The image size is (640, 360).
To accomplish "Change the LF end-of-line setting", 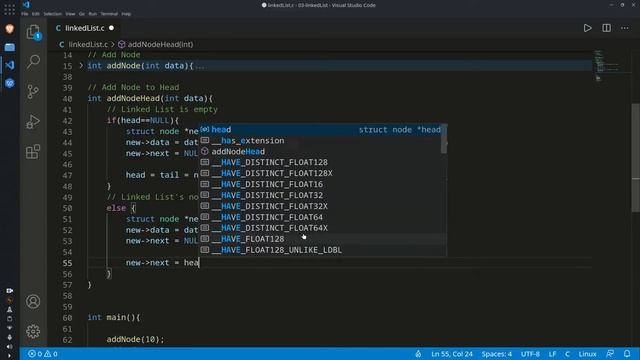I will [x=552, y=354].
